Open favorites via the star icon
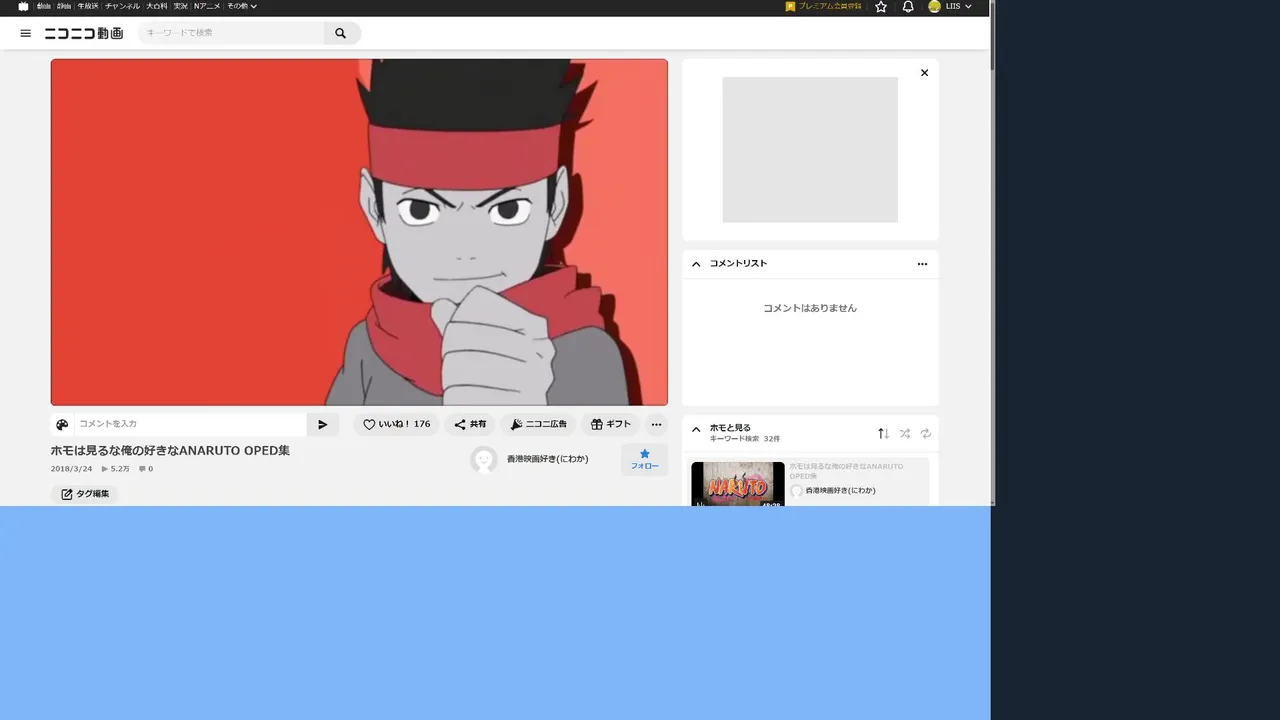The image size is (1280, 720). 881,6
